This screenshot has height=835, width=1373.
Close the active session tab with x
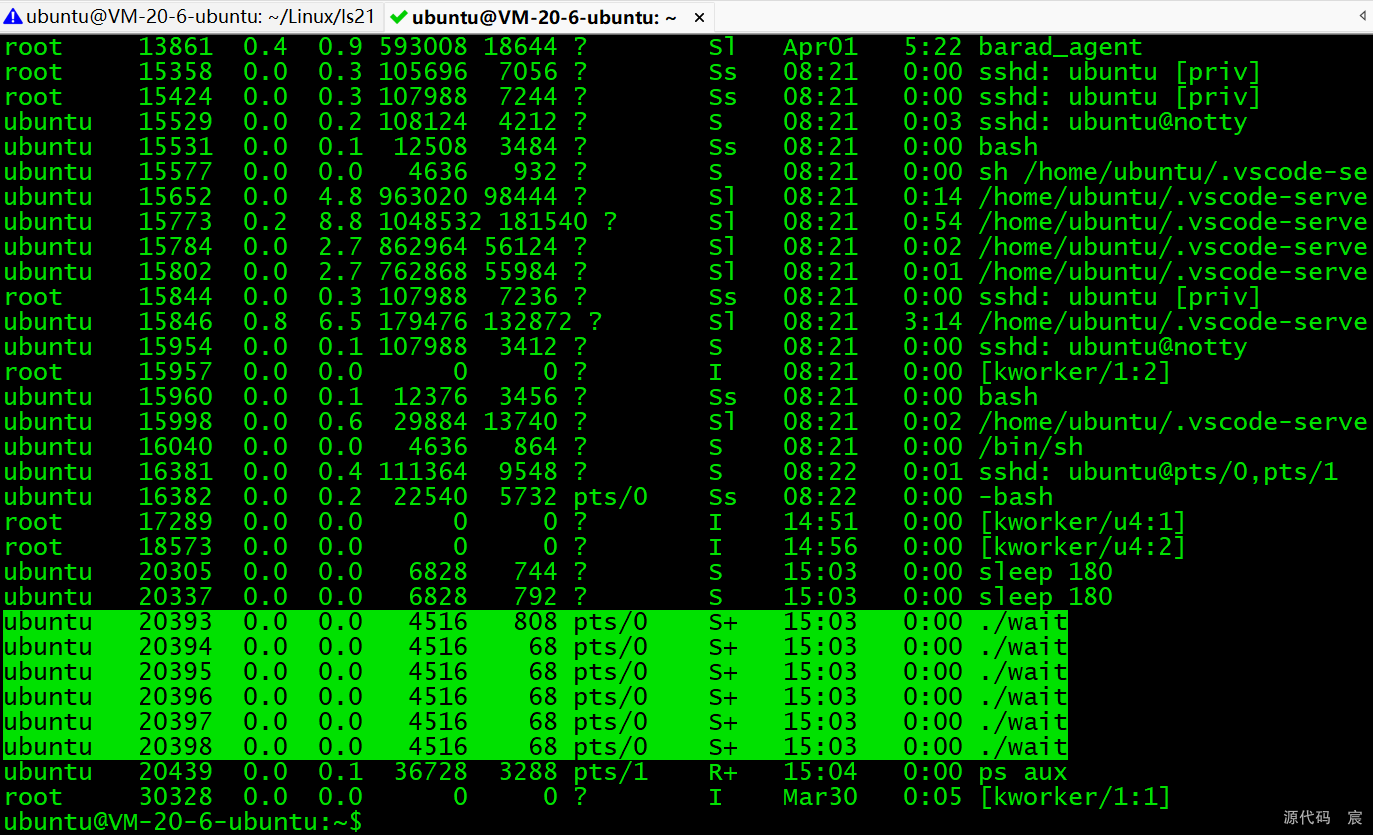[699, 17]
